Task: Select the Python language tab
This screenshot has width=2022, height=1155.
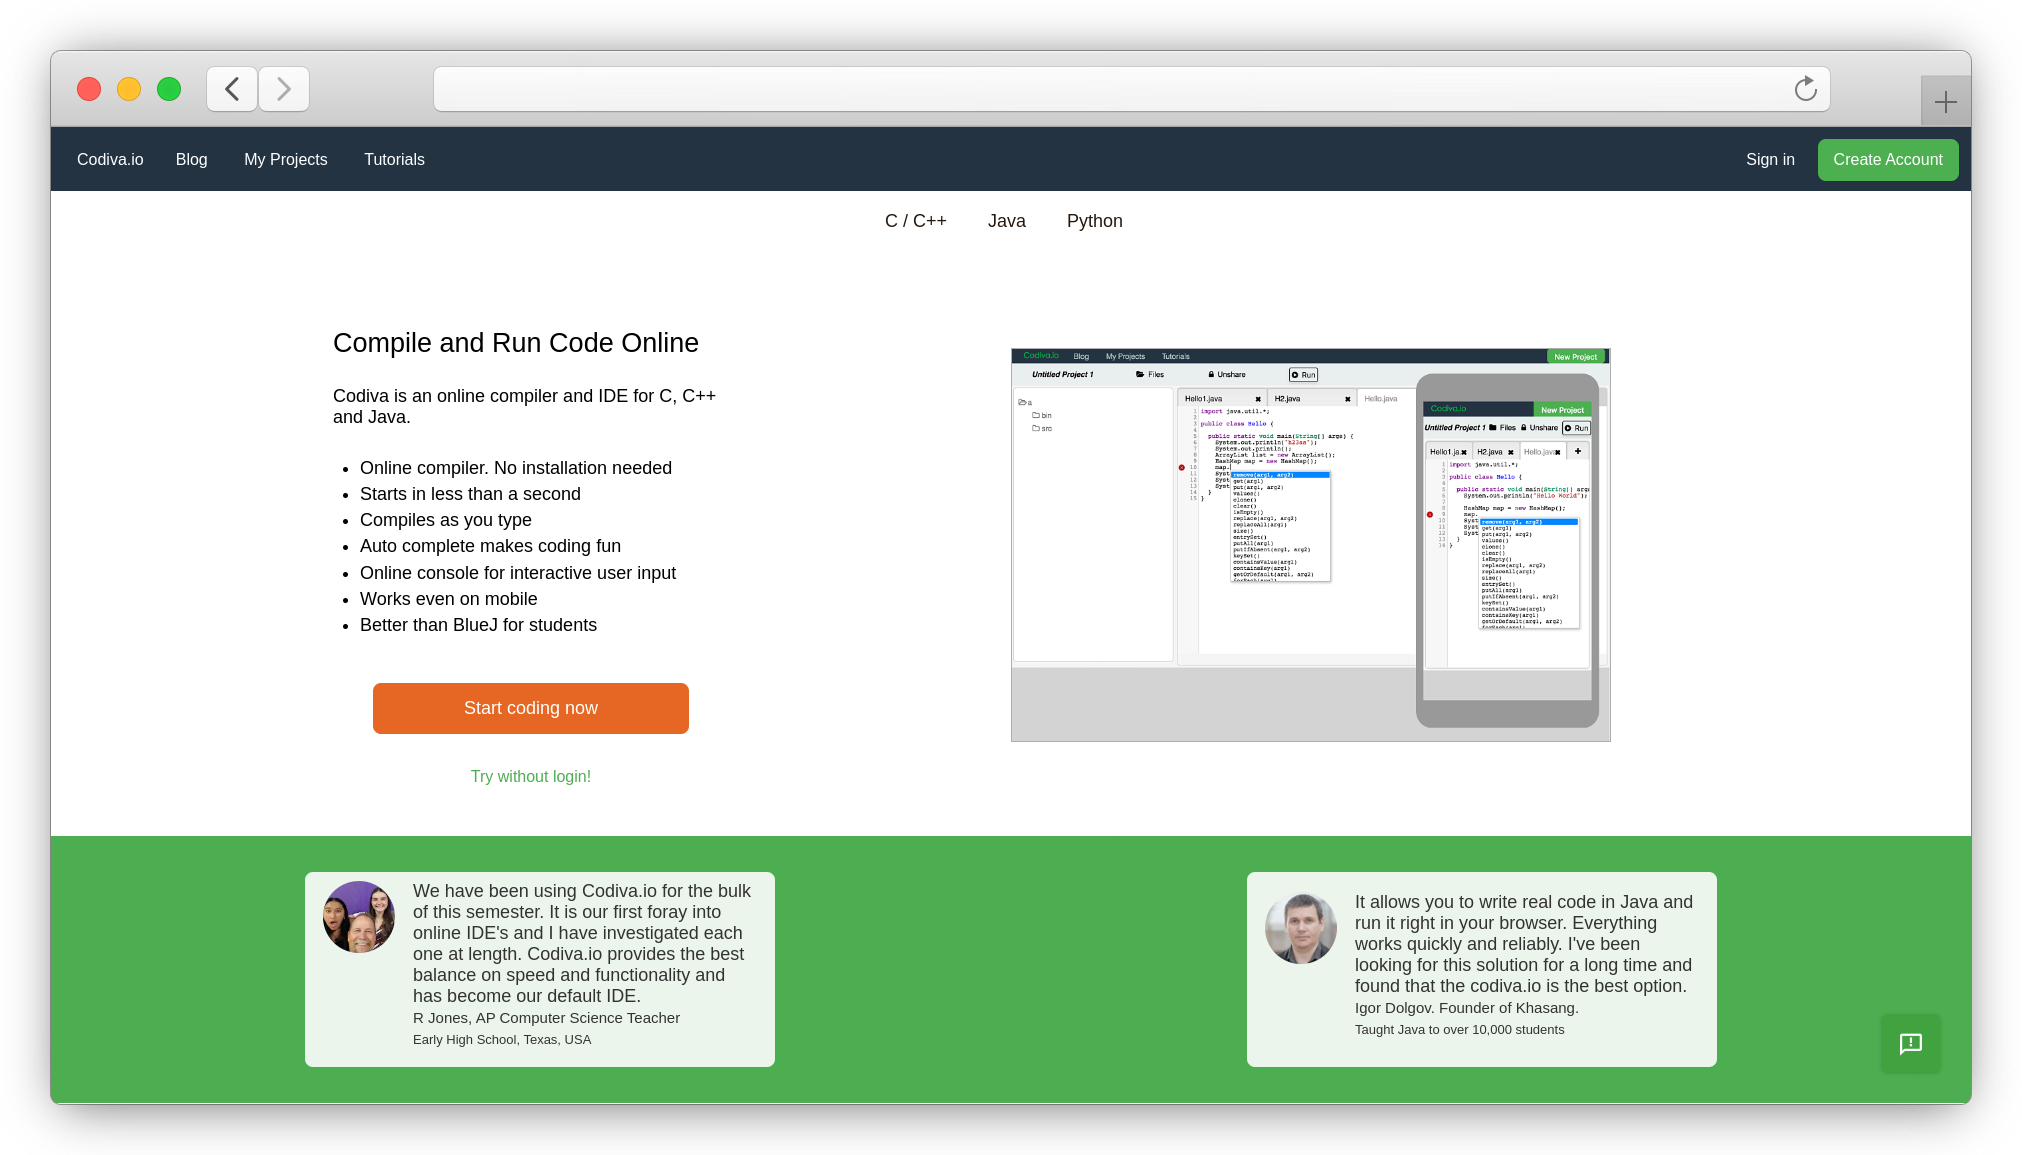Action: (1095, 221)
